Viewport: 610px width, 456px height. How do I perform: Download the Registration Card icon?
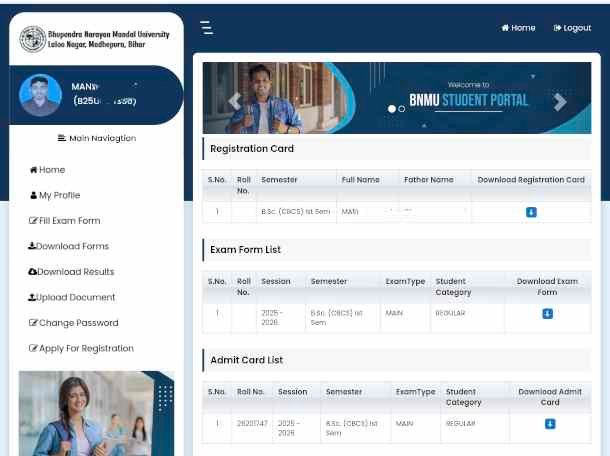tap(531, 212)
